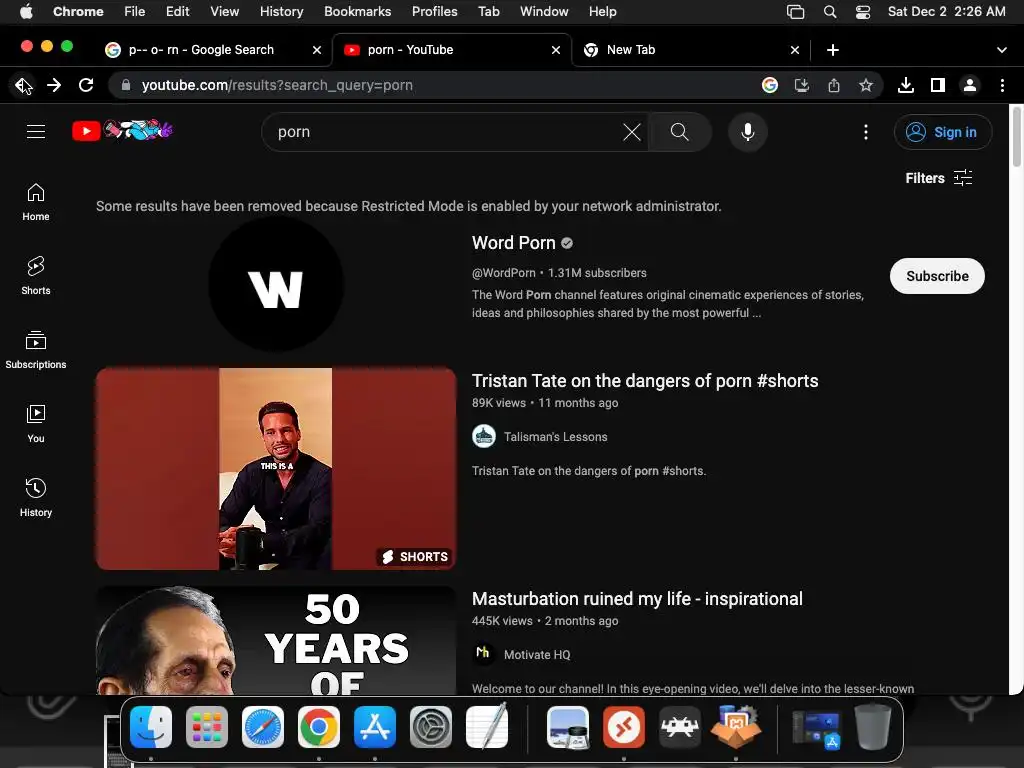Open Shorts in the sidebar

[36, 276]
